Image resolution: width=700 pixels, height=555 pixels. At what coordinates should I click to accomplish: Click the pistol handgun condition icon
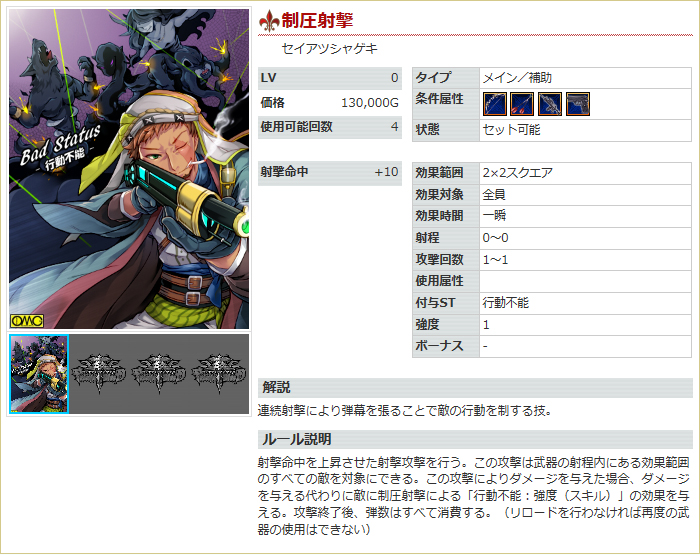pyautogui.click(x=578, y=104)
